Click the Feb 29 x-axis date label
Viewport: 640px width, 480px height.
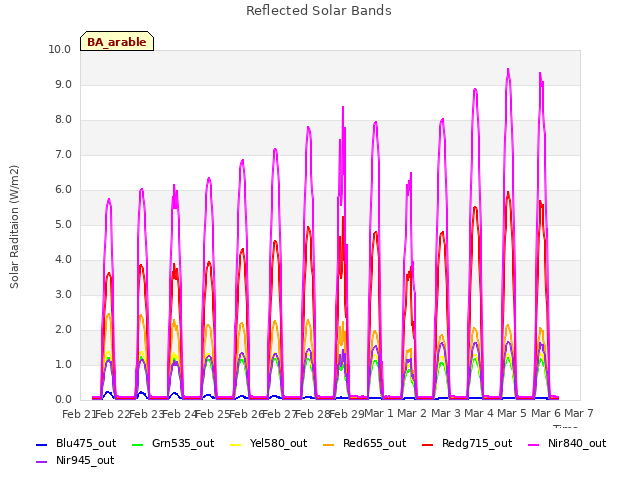(x=347, y=414)
